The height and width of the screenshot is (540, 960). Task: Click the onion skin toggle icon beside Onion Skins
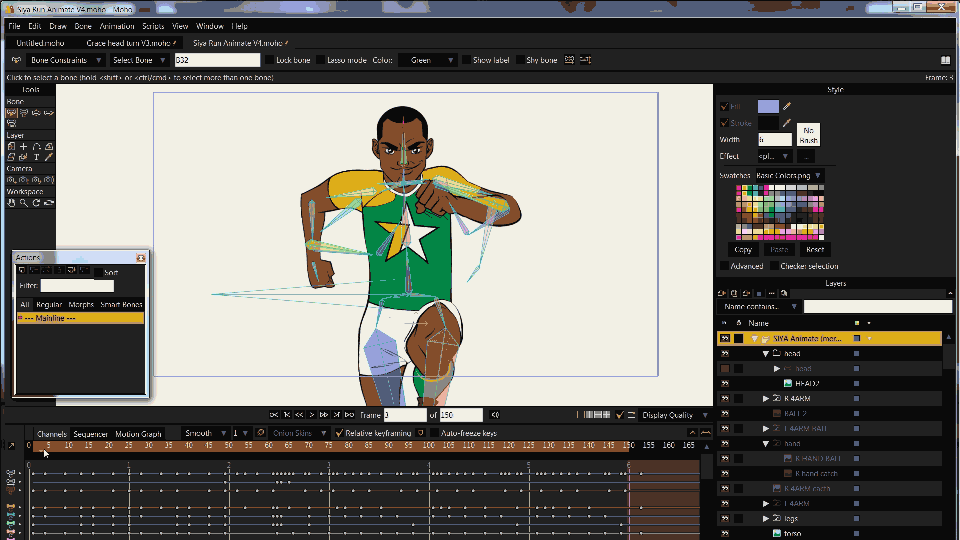(x=260, y=433)
